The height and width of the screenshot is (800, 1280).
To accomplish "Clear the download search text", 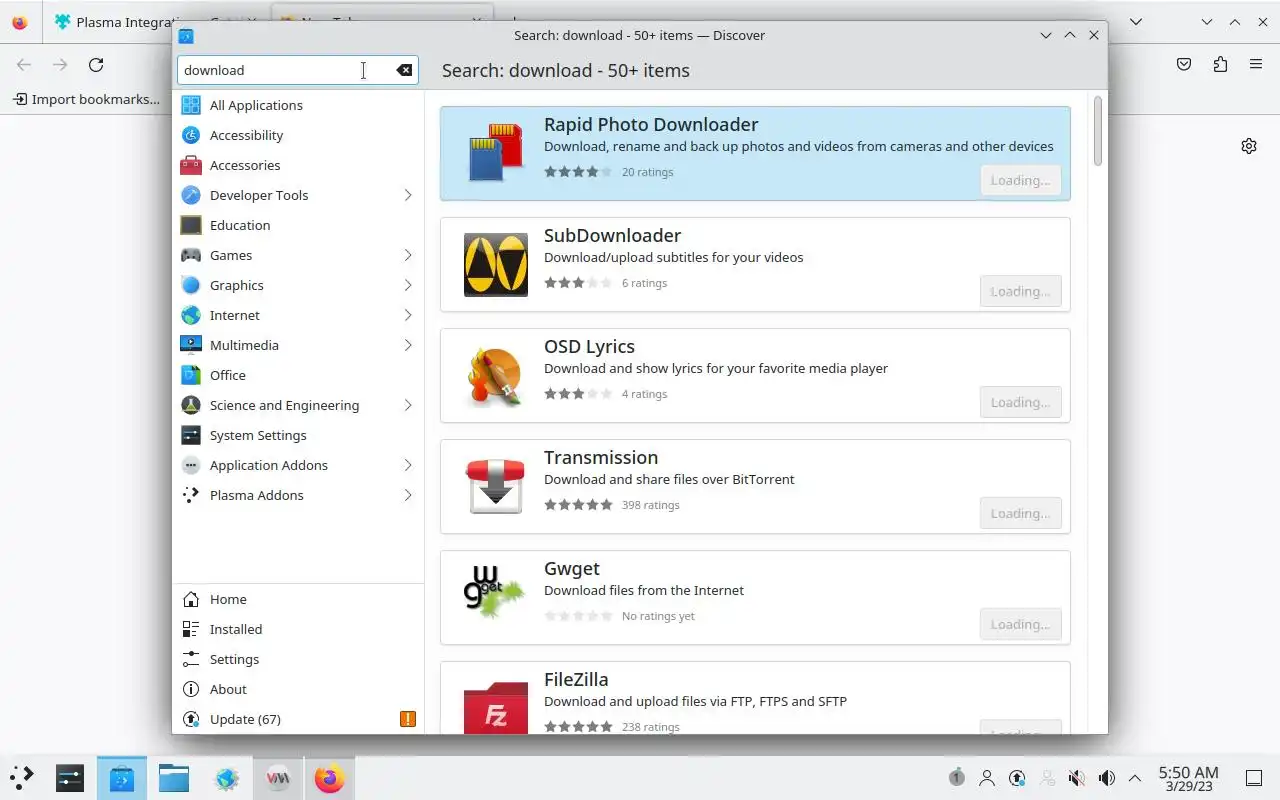I will pyautogui.click(x=404, y=70).
